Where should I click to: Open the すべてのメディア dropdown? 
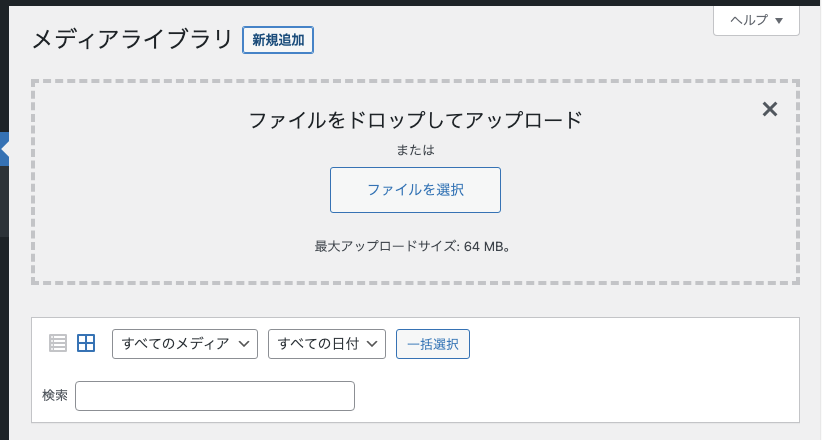point(185,344)
